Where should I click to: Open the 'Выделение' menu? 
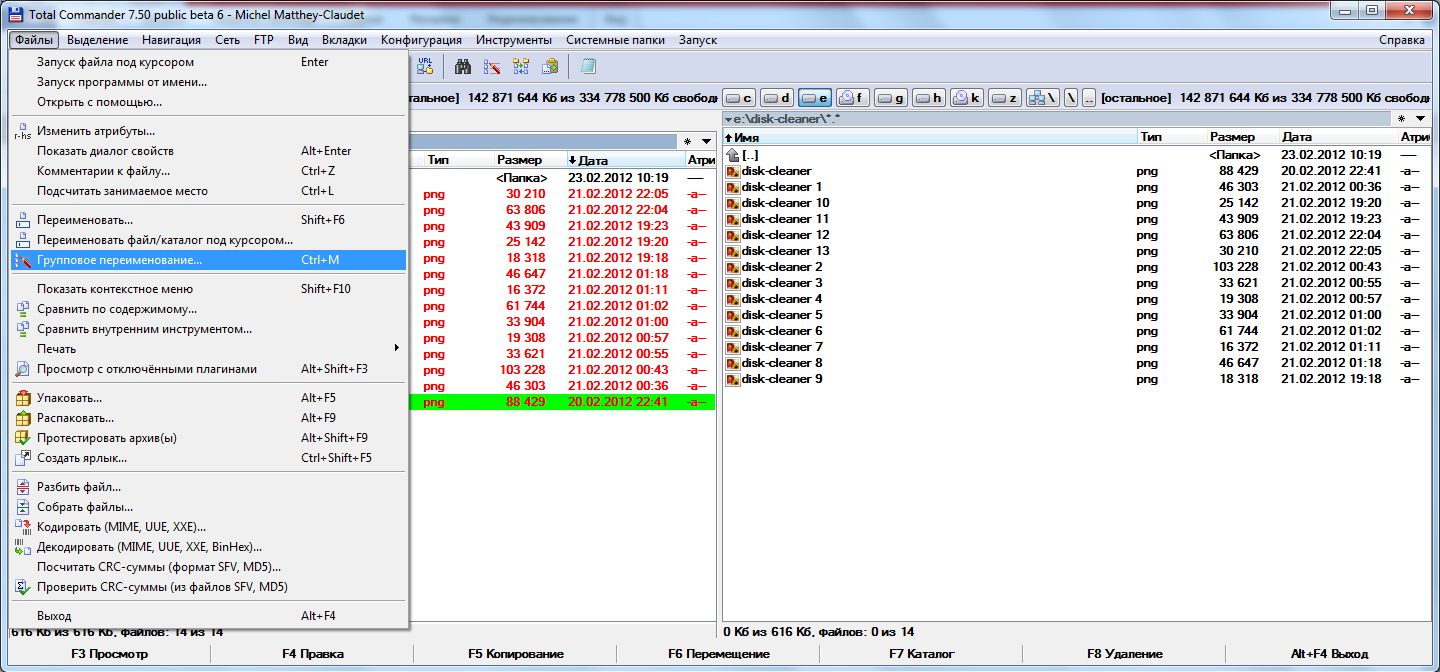(98, 40)
